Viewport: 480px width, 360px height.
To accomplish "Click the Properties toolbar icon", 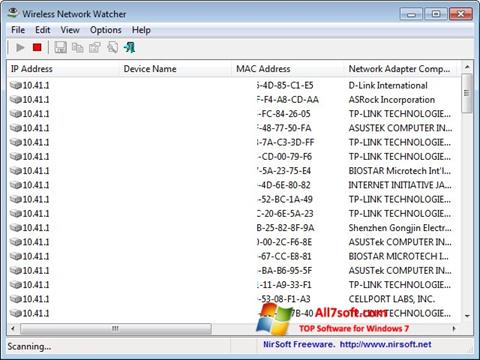I will tap(95, 48).
